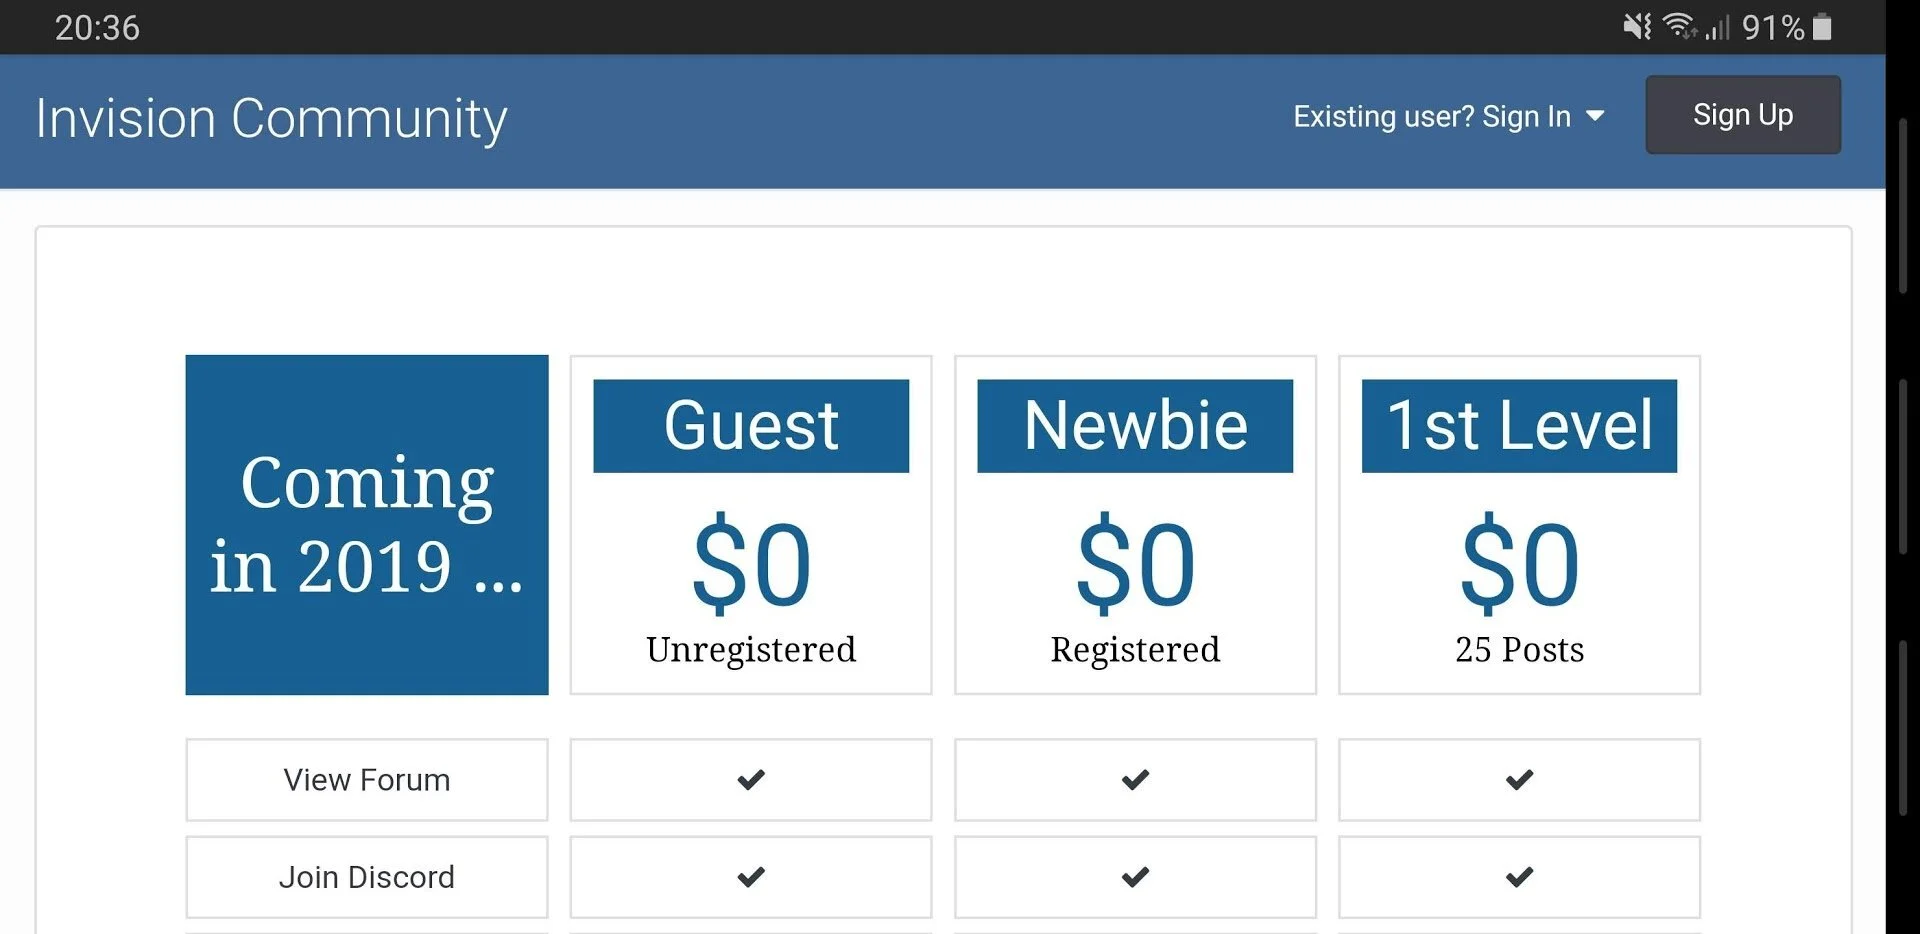1920x934 pixels.
Task: Click the Coming in 2019 banner
Action: 367,524
